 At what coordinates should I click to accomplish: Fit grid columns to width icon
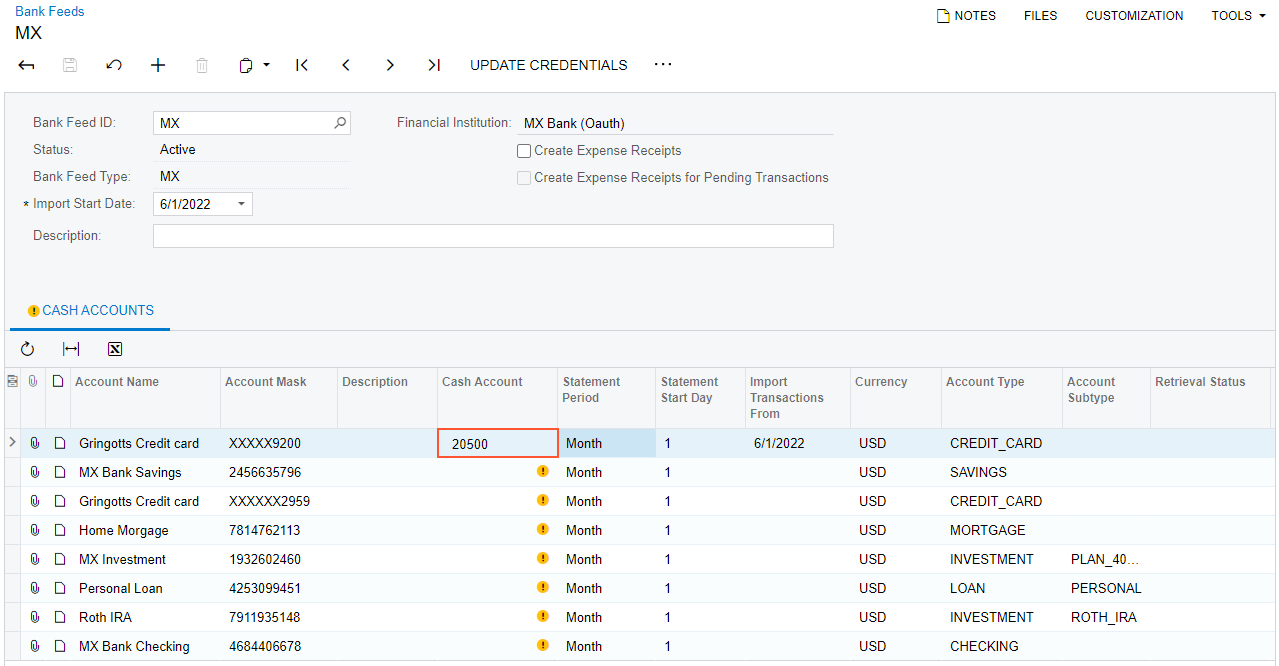tap(71, 349)
